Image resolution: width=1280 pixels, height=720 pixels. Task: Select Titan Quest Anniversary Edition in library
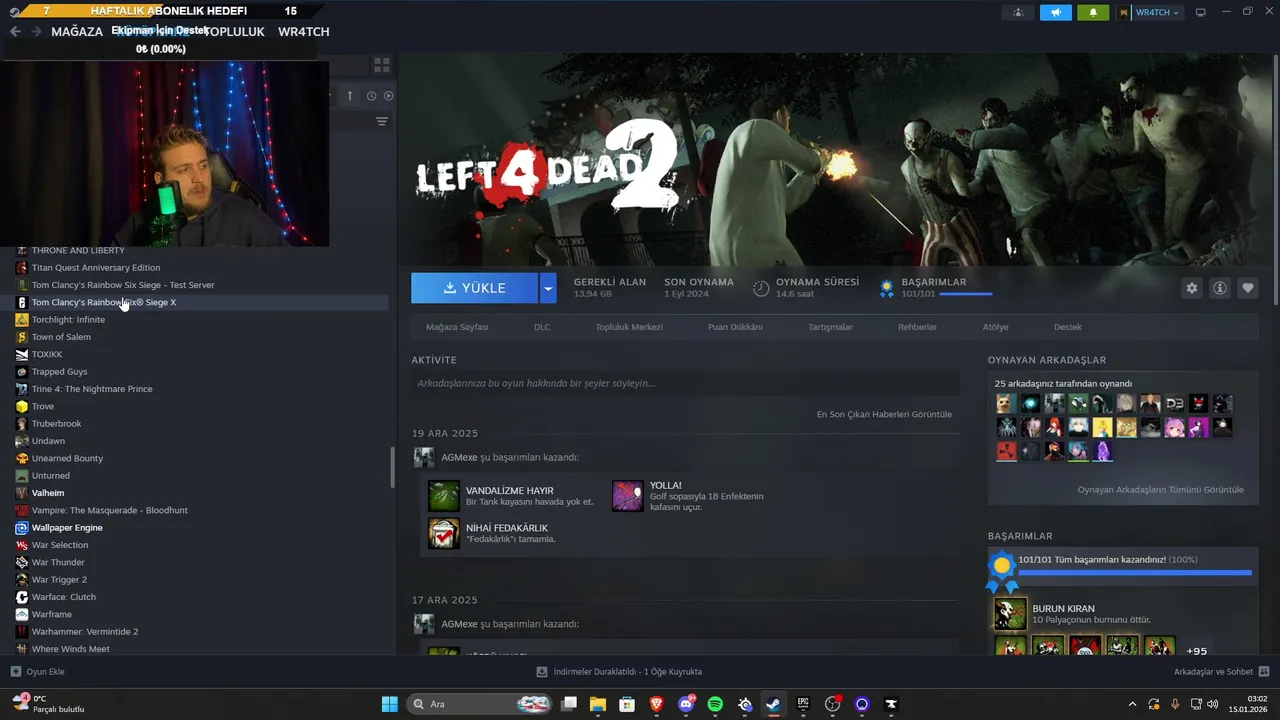coord(96,267)
